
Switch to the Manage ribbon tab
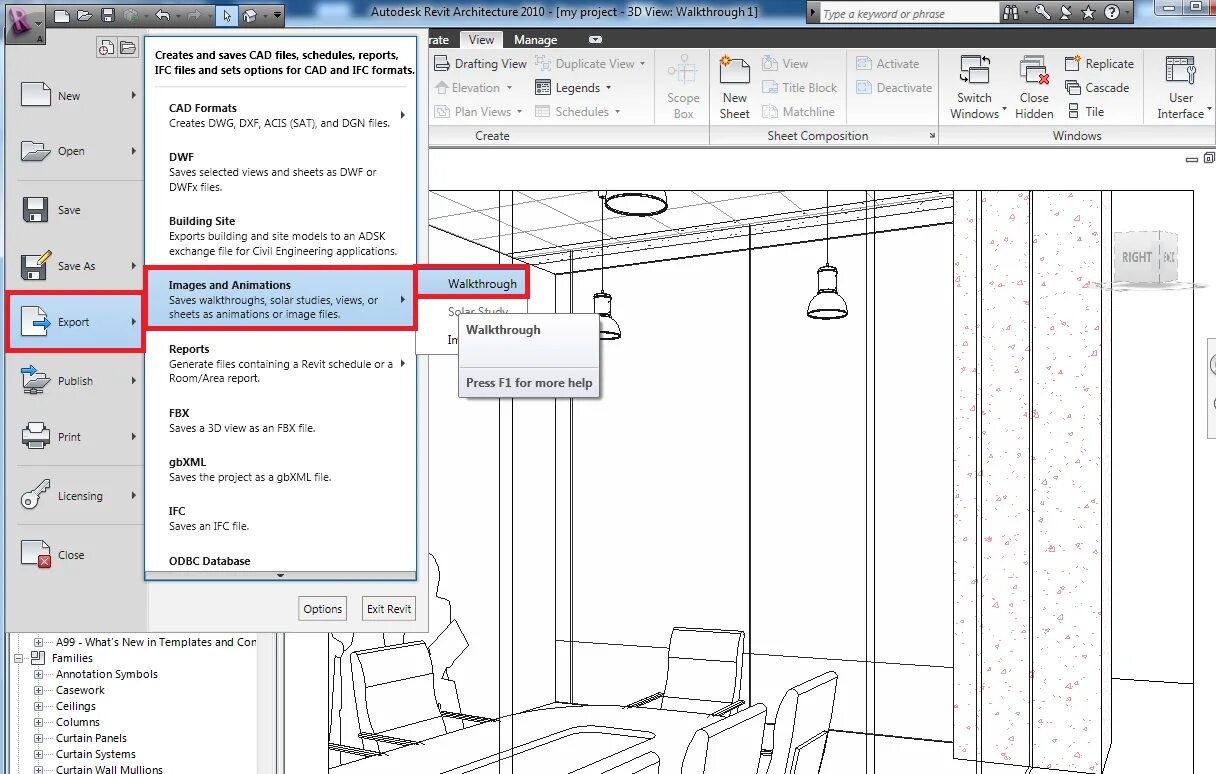[536, 40]
